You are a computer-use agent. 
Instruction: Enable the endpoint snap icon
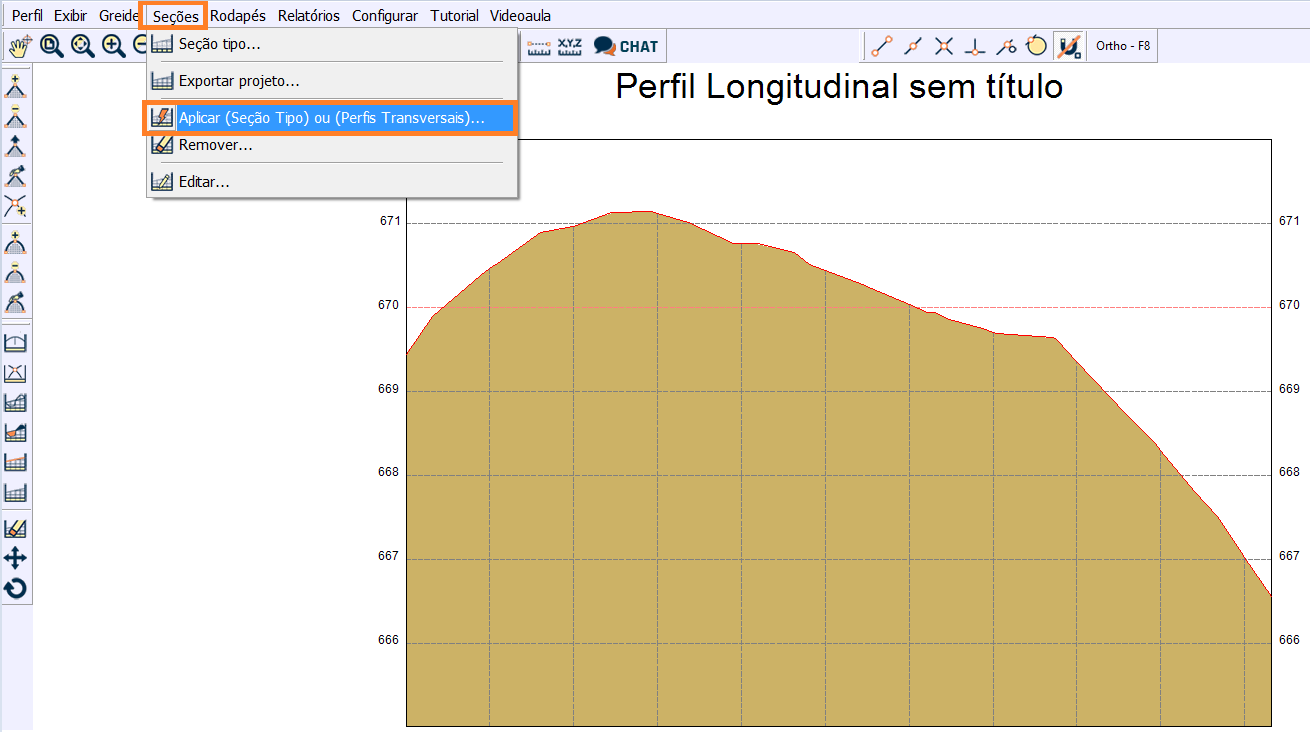coord(880,45)
